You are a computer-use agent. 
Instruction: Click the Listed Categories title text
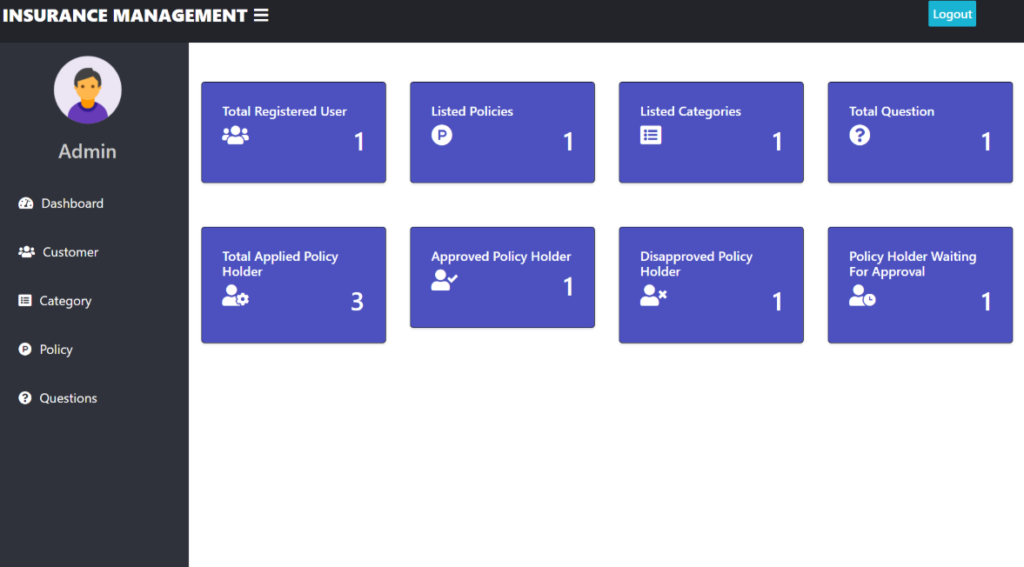point(690,111)
